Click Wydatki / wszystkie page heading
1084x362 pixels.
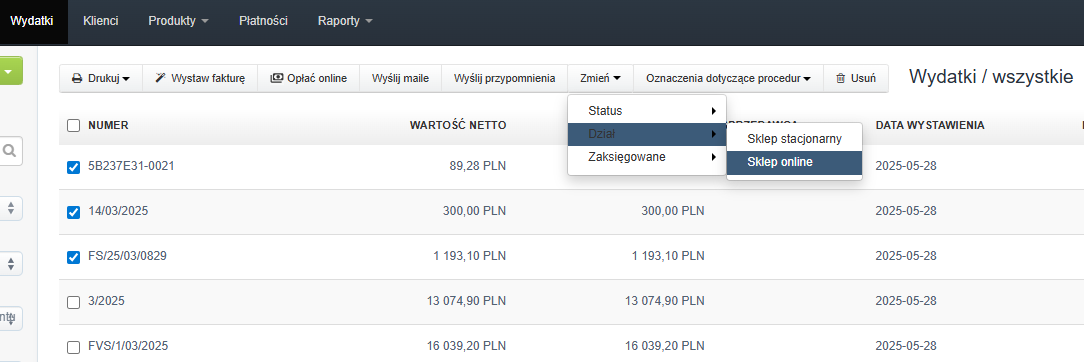(991, 77)
